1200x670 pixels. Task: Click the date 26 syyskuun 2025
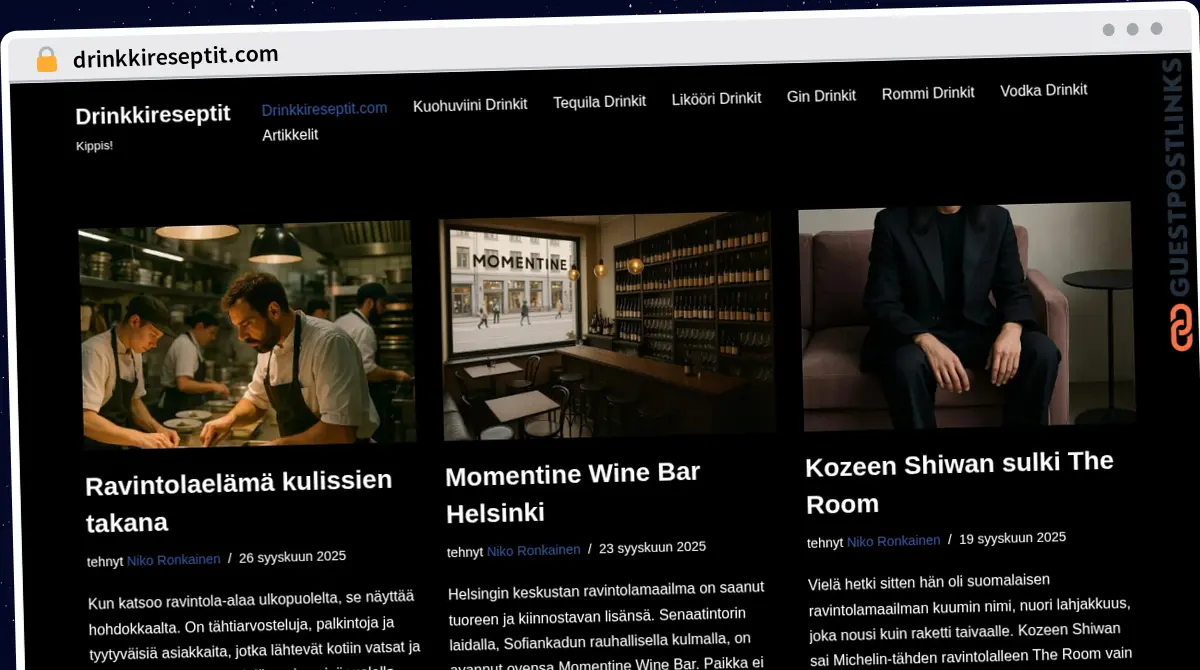point(292,557)
